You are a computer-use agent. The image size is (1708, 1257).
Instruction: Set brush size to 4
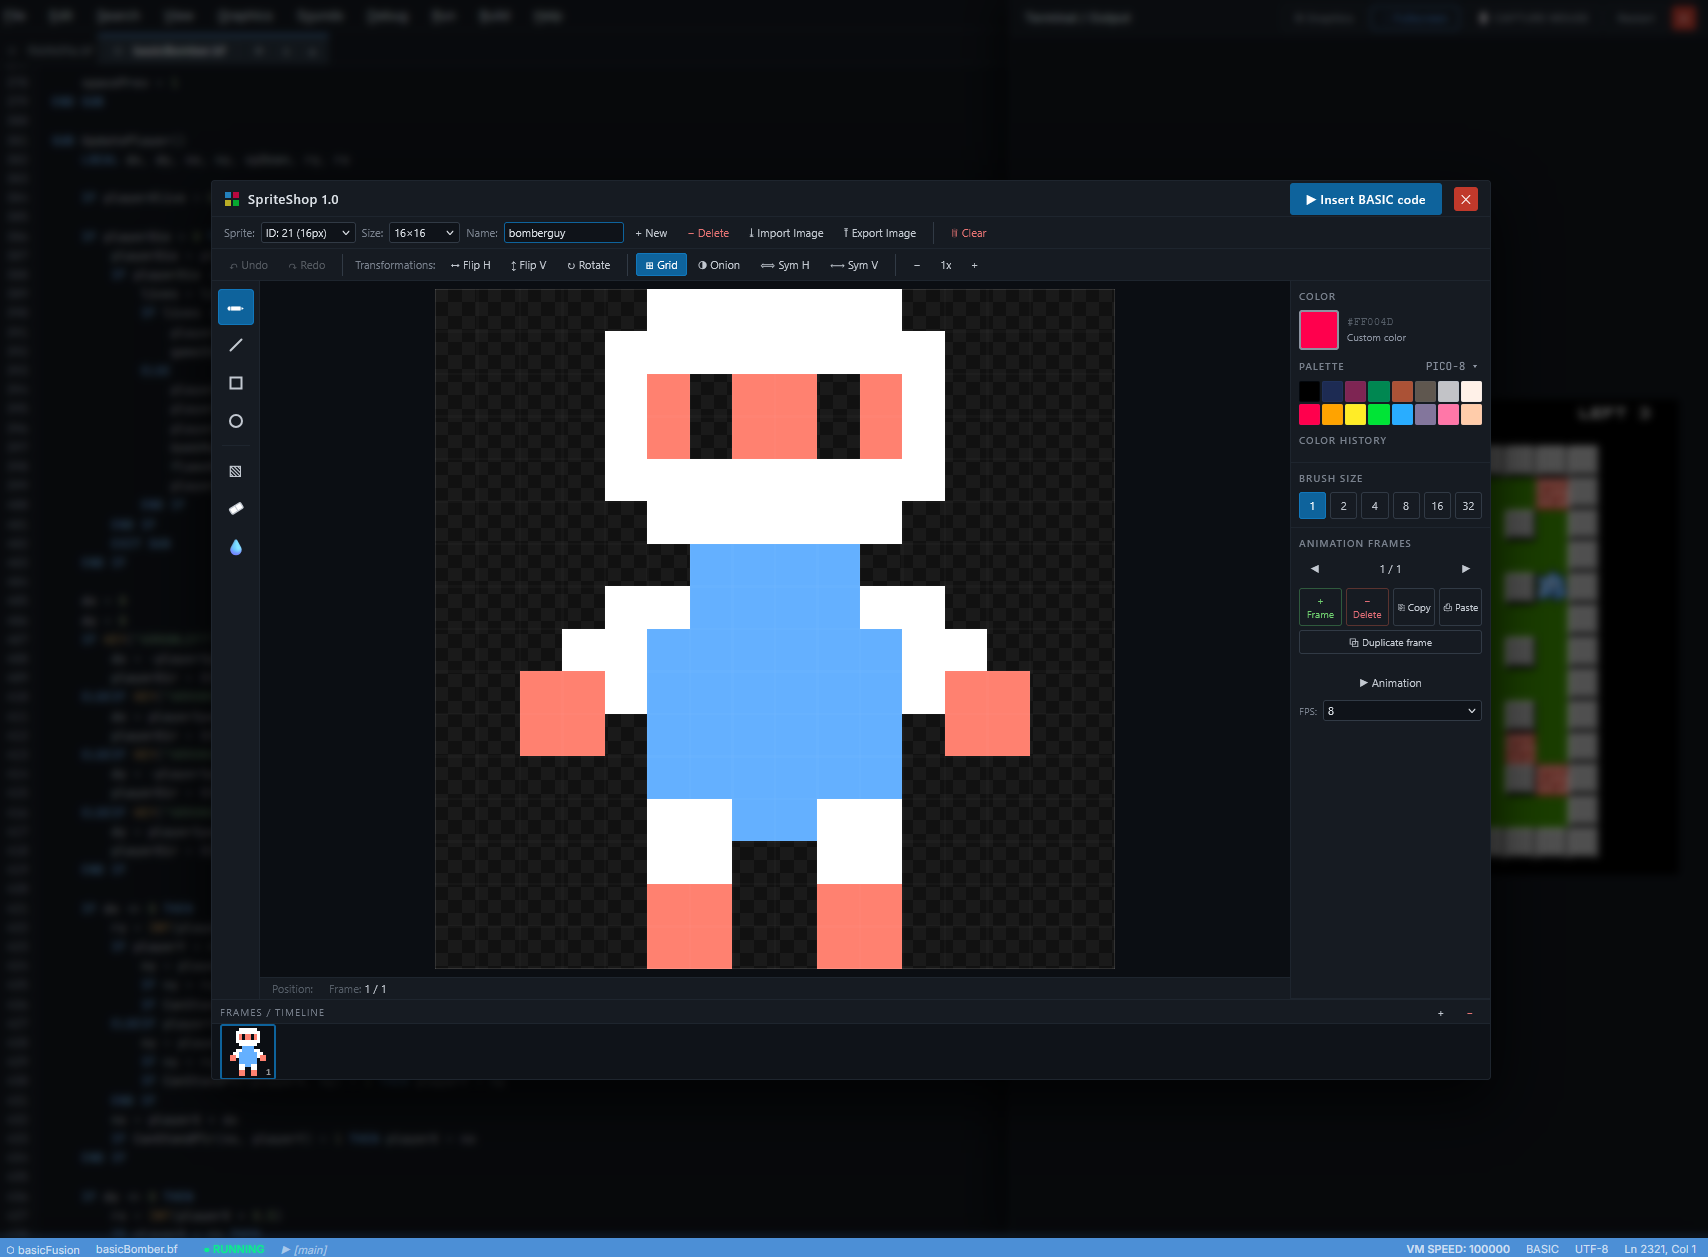[1374, 506]
